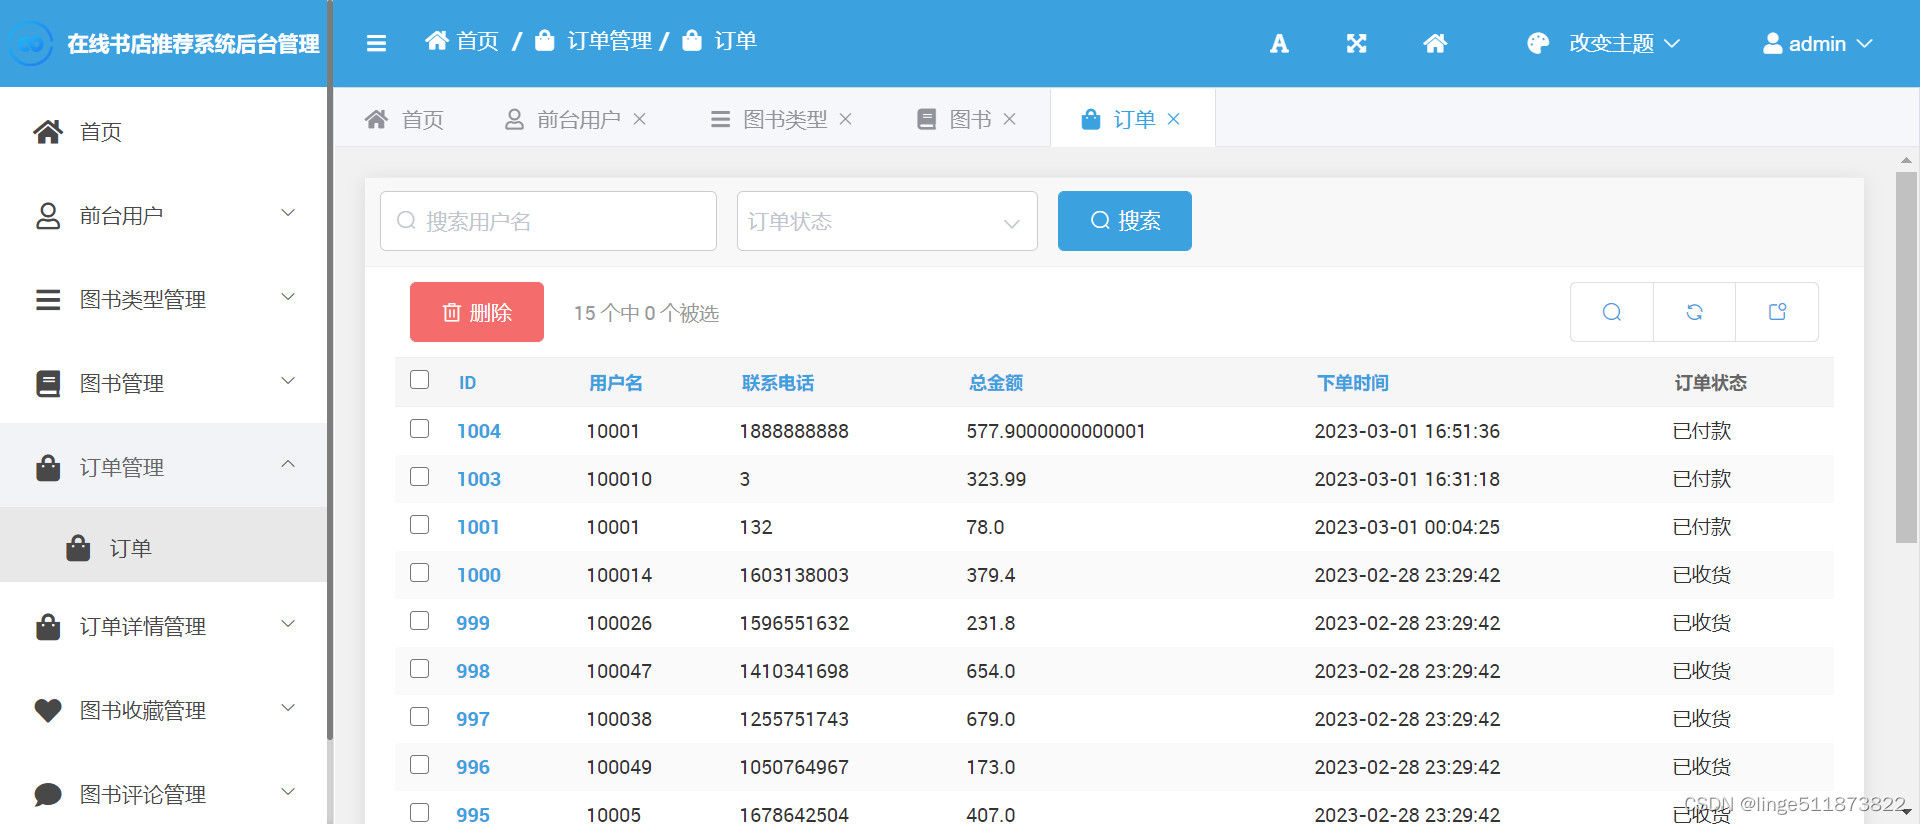
Task: Sort by the 下单时间 column header
Action: click(1352, 383)
